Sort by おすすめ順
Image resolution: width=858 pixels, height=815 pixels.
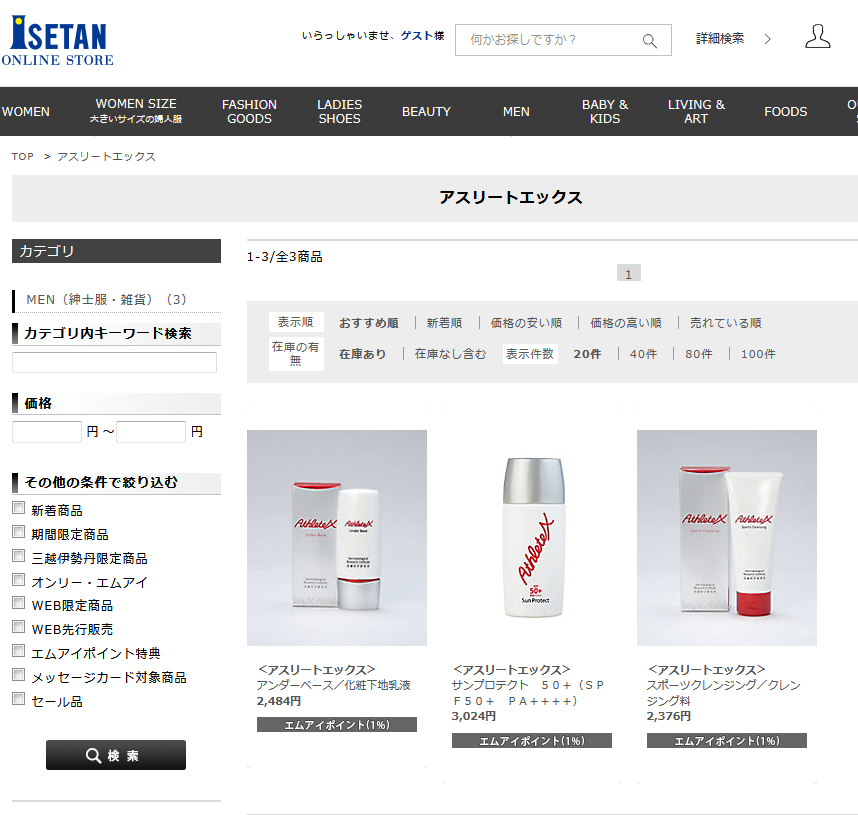pos(369,323)
